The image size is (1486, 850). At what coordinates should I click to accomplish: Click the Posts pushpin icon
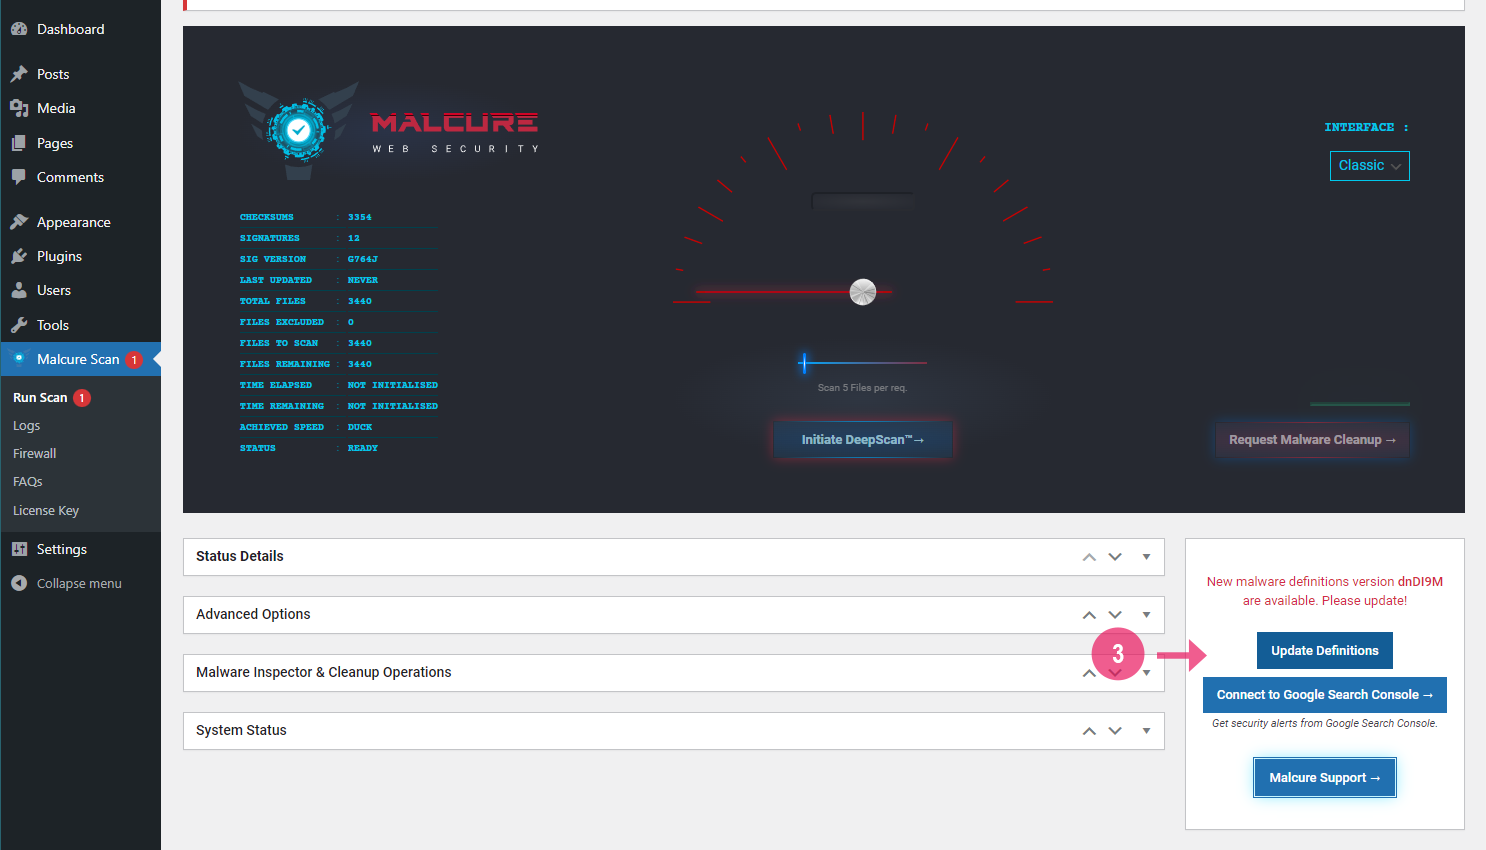click(x=19, y=74)
